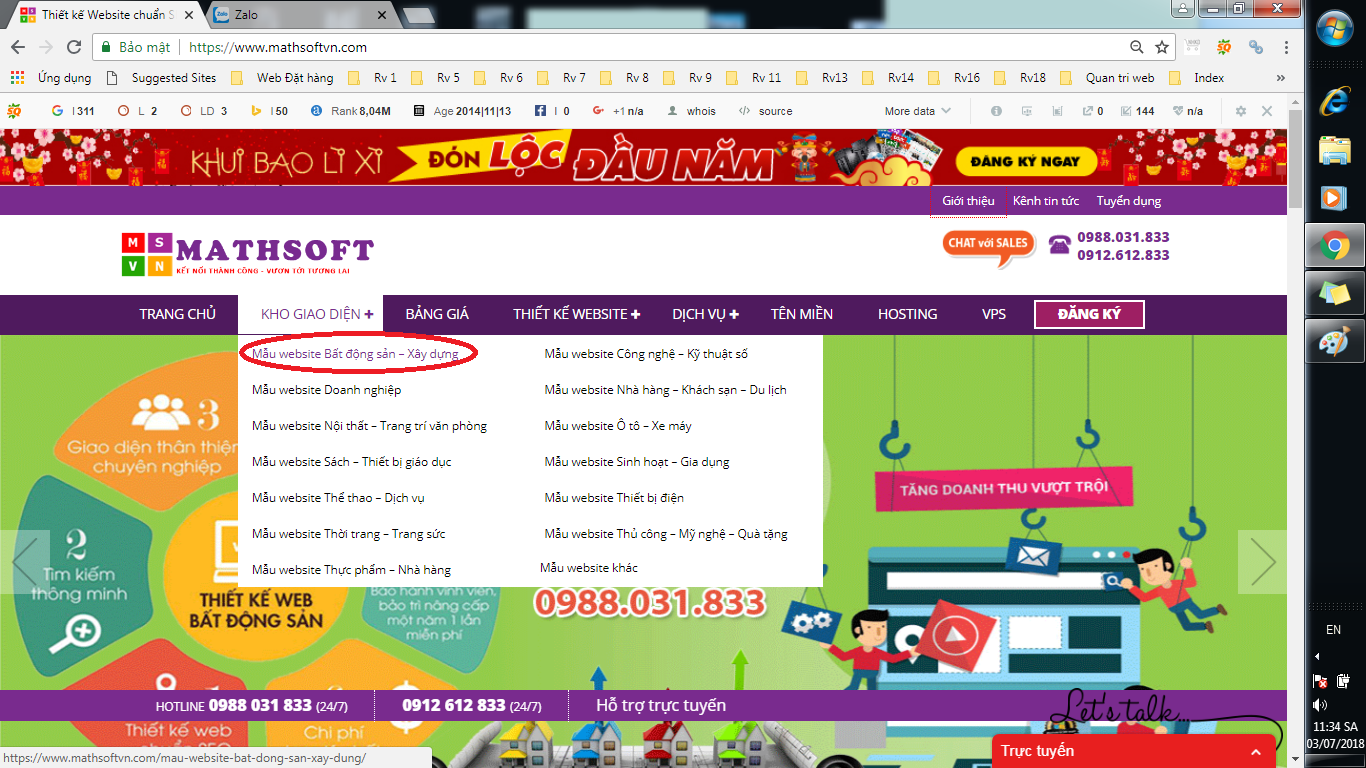The image size is (1366, 768).
Task: Click ĐĂNG KÝ NGAY on banner
Action: coord(1024,161)
